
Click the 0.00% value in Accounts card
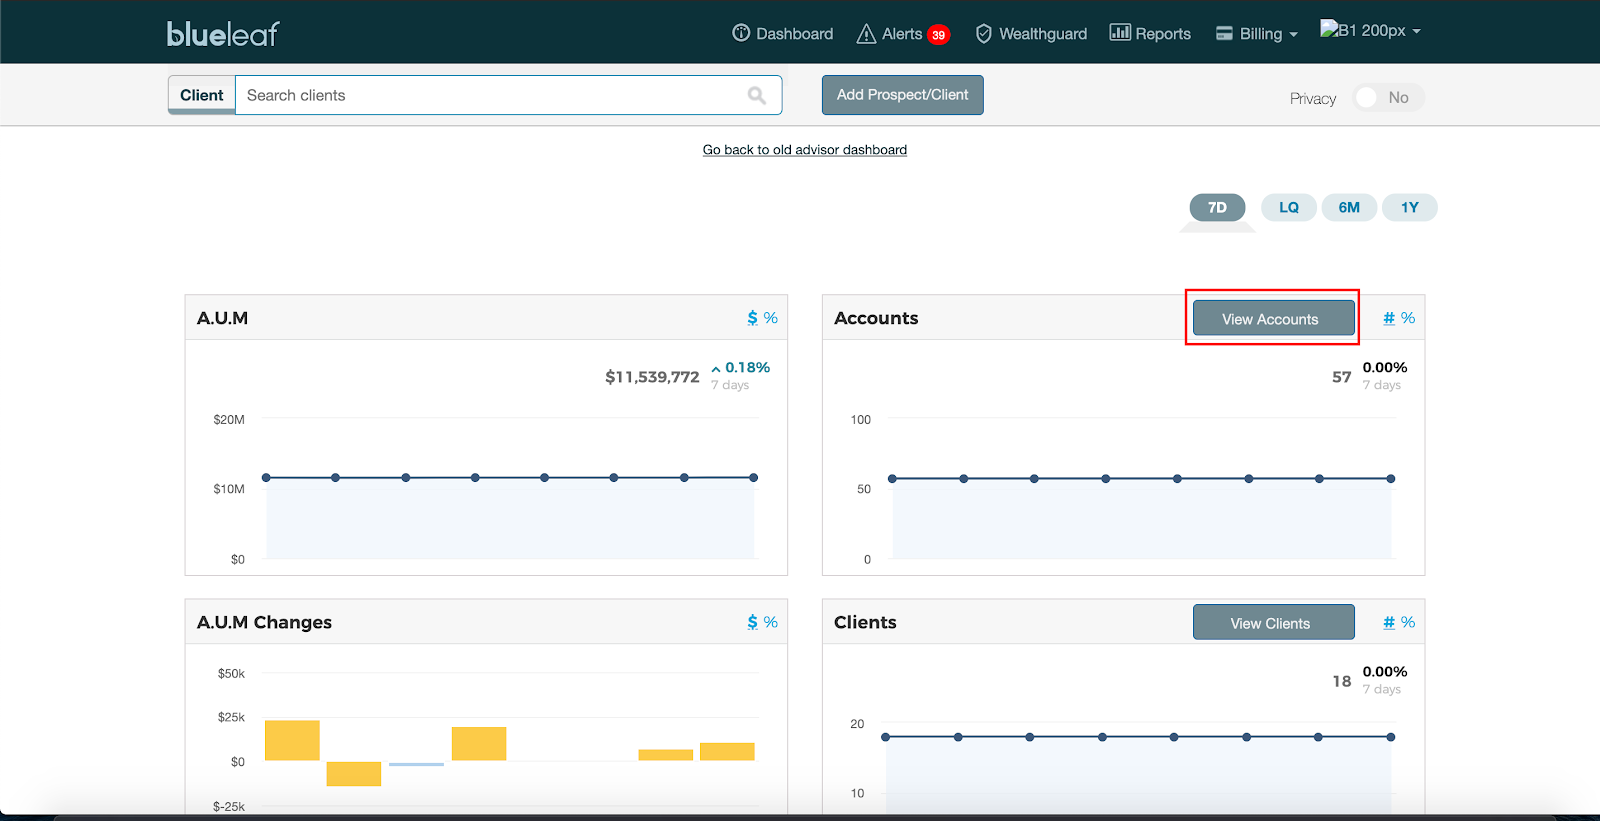[x=1385, y=368]
